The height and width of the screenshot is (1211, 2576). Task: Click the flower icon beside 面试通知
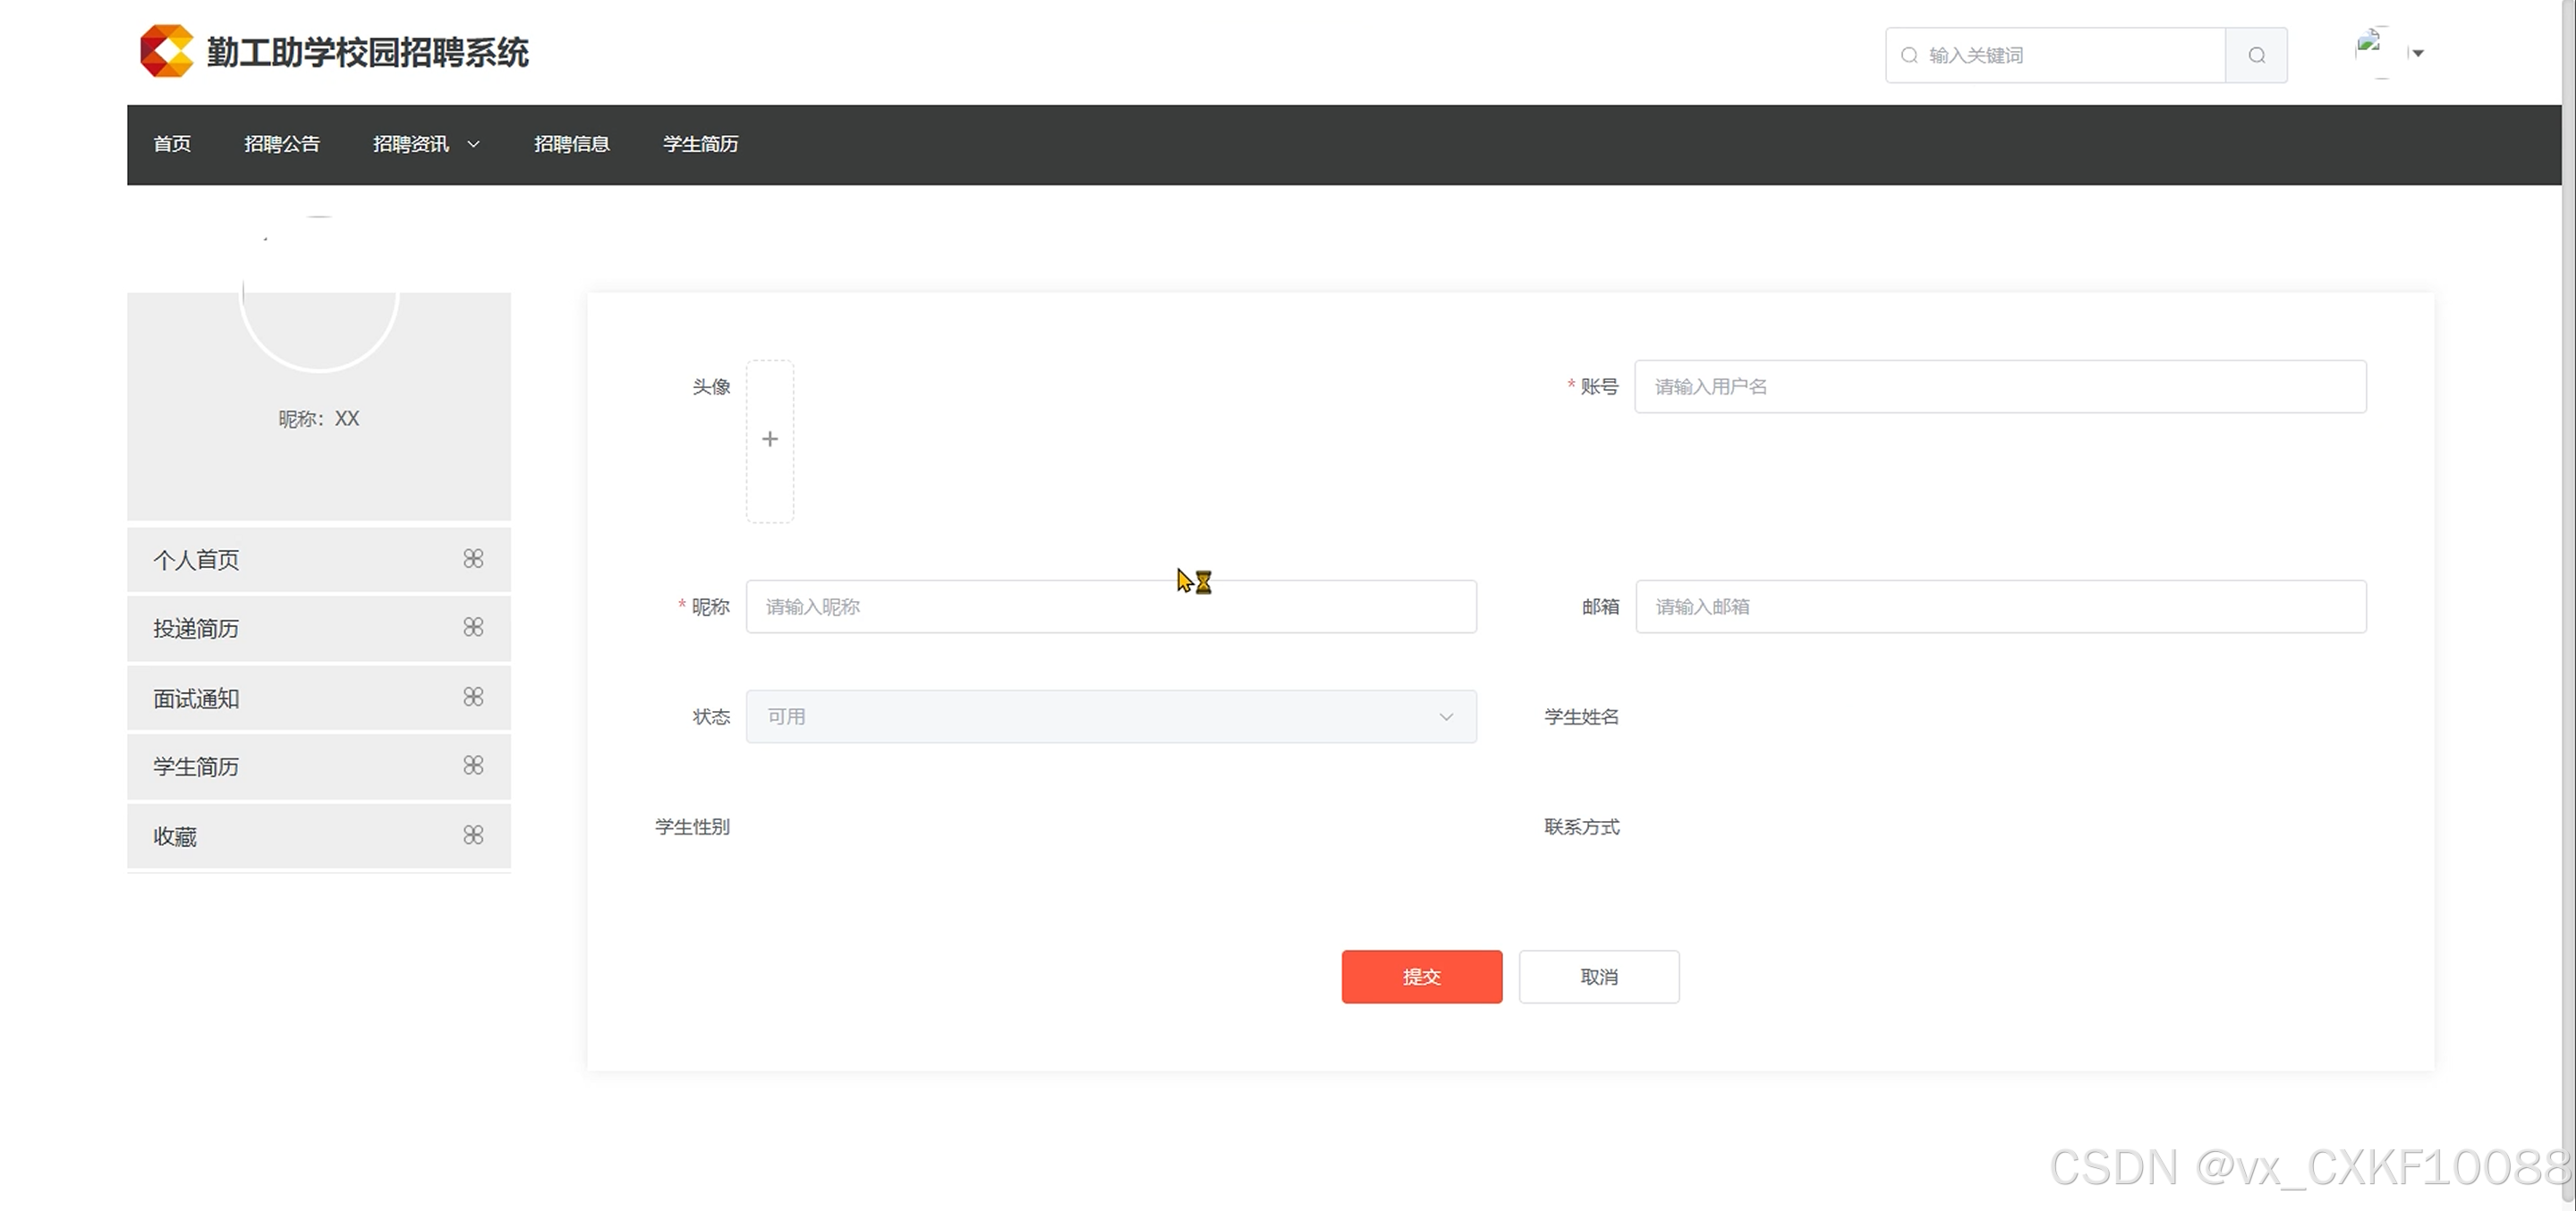(x=473, y=697)
